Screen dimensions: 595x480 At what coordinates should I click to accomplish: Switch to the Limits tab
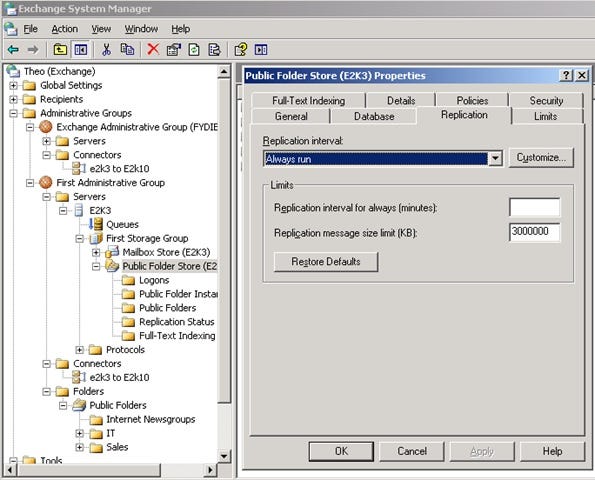click(545, 116)
